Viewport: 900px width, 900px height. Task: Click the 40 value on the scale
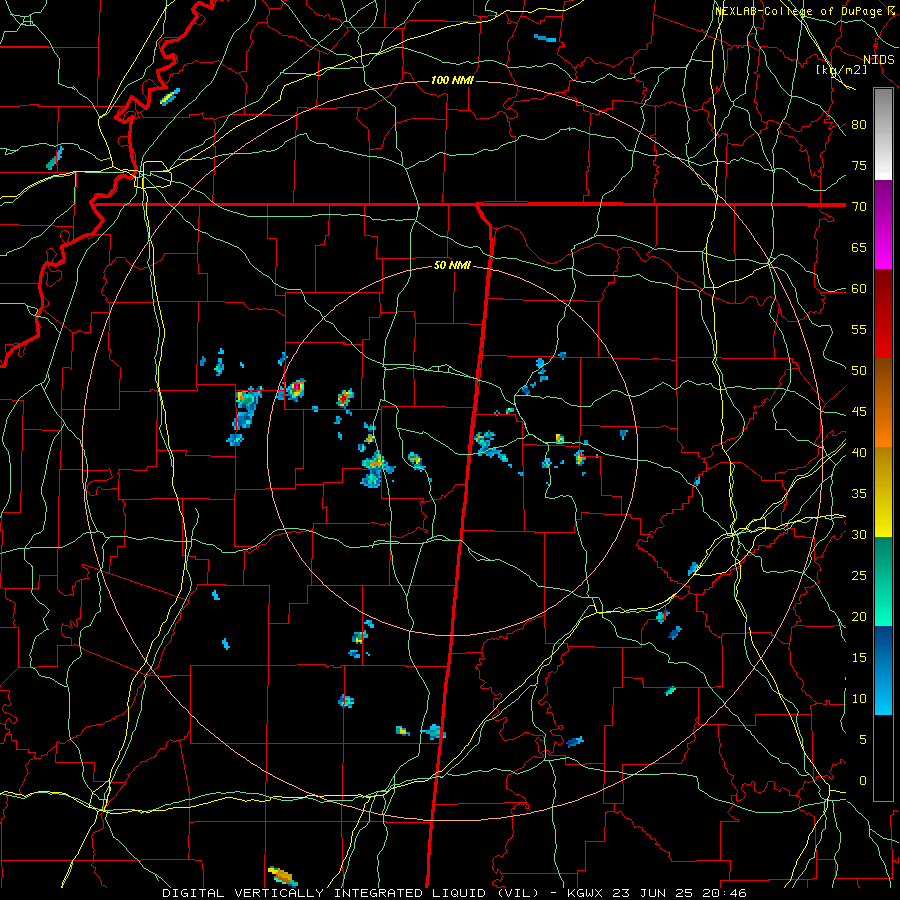(x=859, y=453)
